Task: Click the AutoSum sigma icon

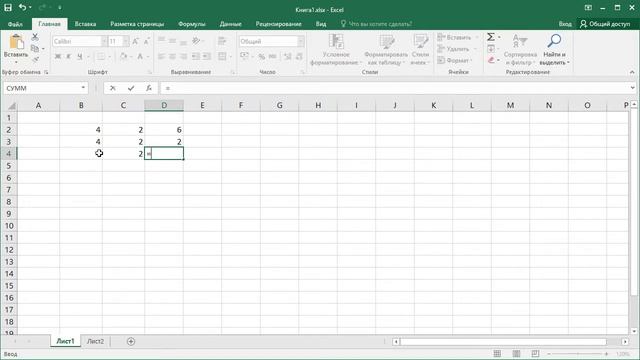Action: coord(491,38)
